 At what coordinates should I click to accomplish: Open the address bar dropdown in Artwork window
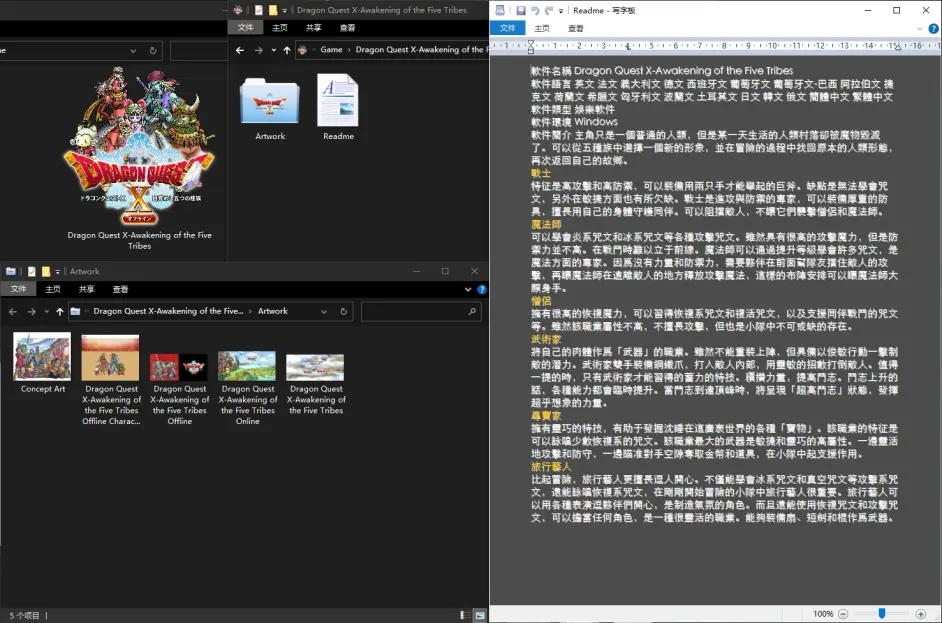click(x=324, y=311)
